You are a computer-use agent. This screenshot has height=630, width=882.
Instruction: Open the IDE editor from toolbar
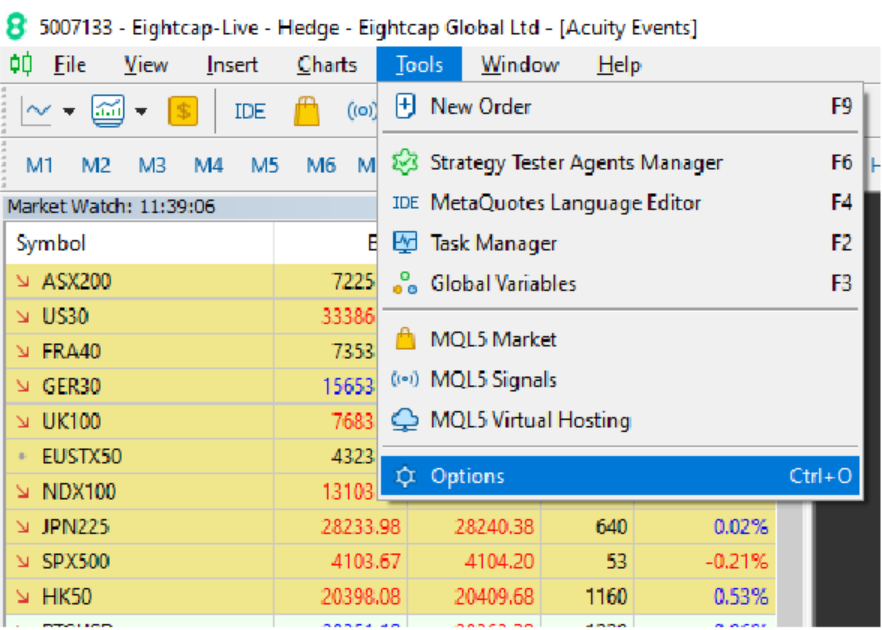tap(250, 111)
